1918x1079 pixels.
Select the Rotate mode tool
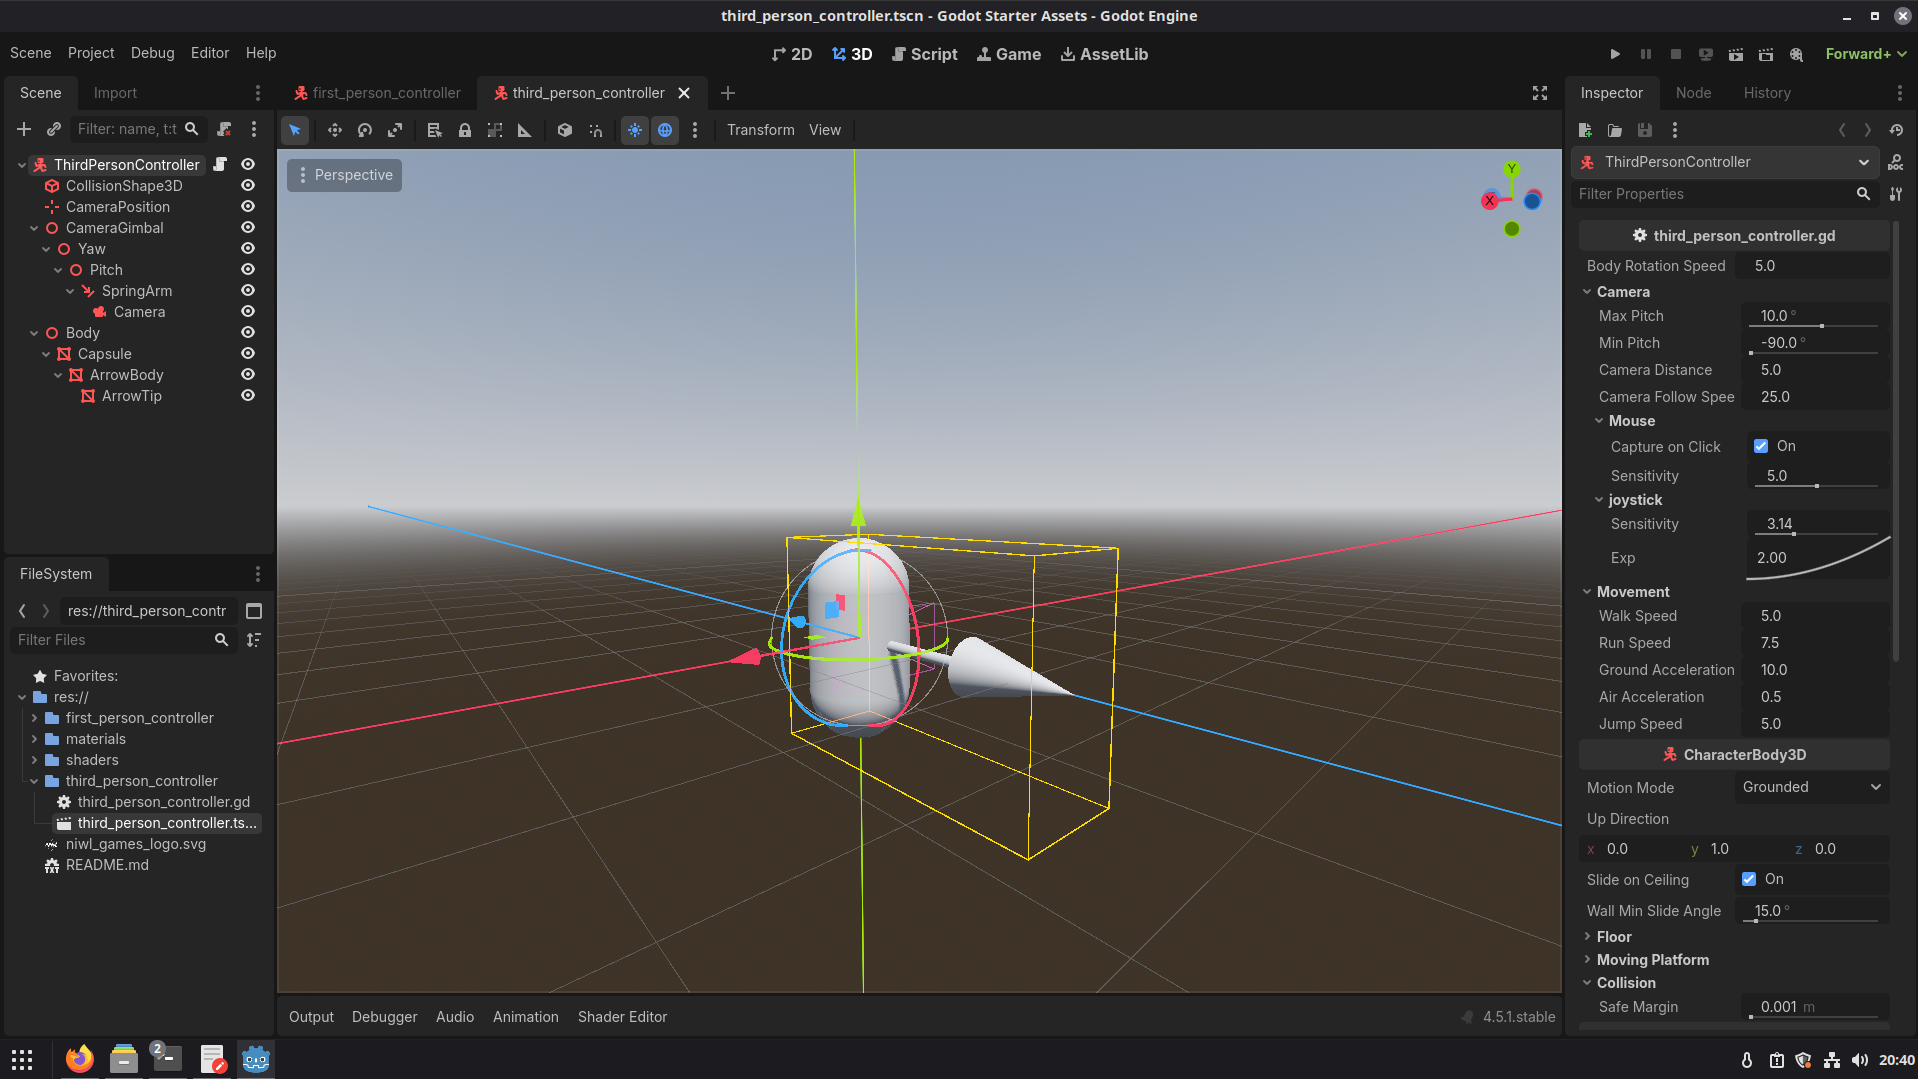click(x=365, y=130)
